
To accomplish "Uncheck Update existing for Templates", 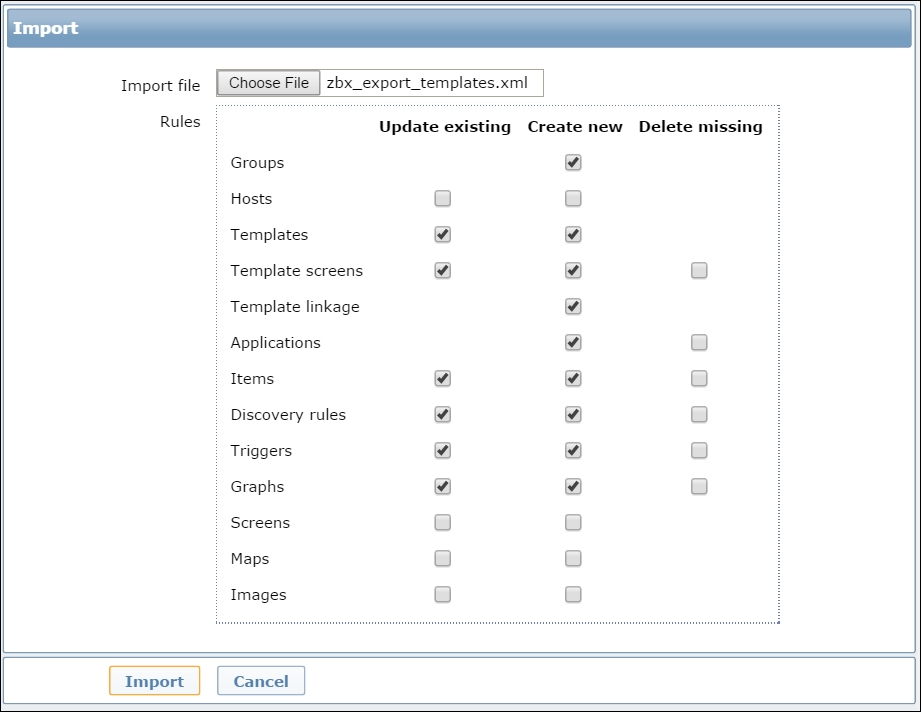I will pyautogui.click(x=443, y=235).
